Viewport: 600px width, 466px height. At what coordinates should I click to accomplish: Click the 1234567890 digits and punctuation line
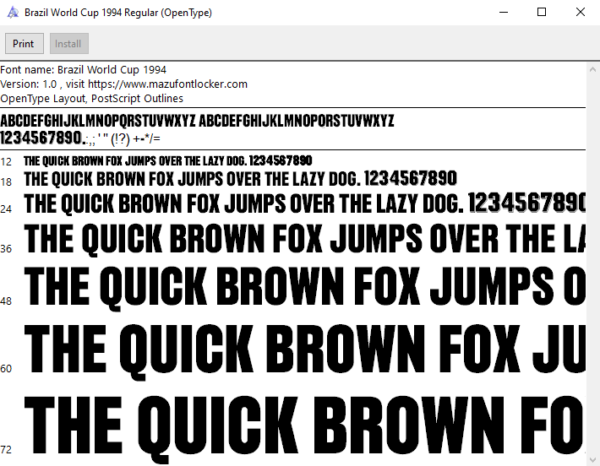tap(80, 138)
